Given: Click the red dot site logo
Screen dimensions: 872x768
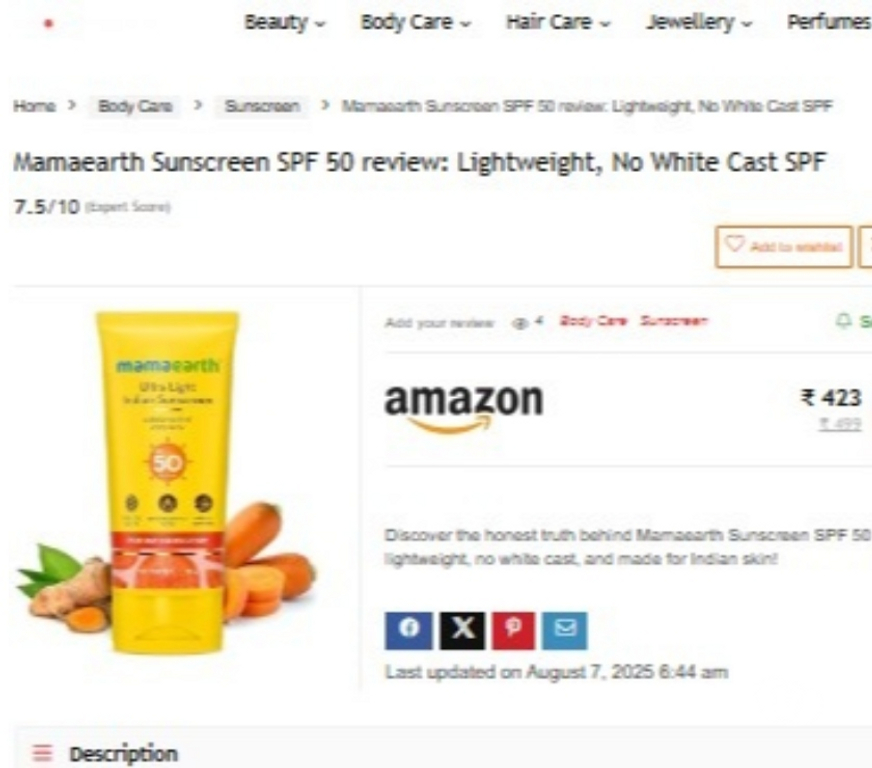Looking at the screenshot, I should pos(48,23).
